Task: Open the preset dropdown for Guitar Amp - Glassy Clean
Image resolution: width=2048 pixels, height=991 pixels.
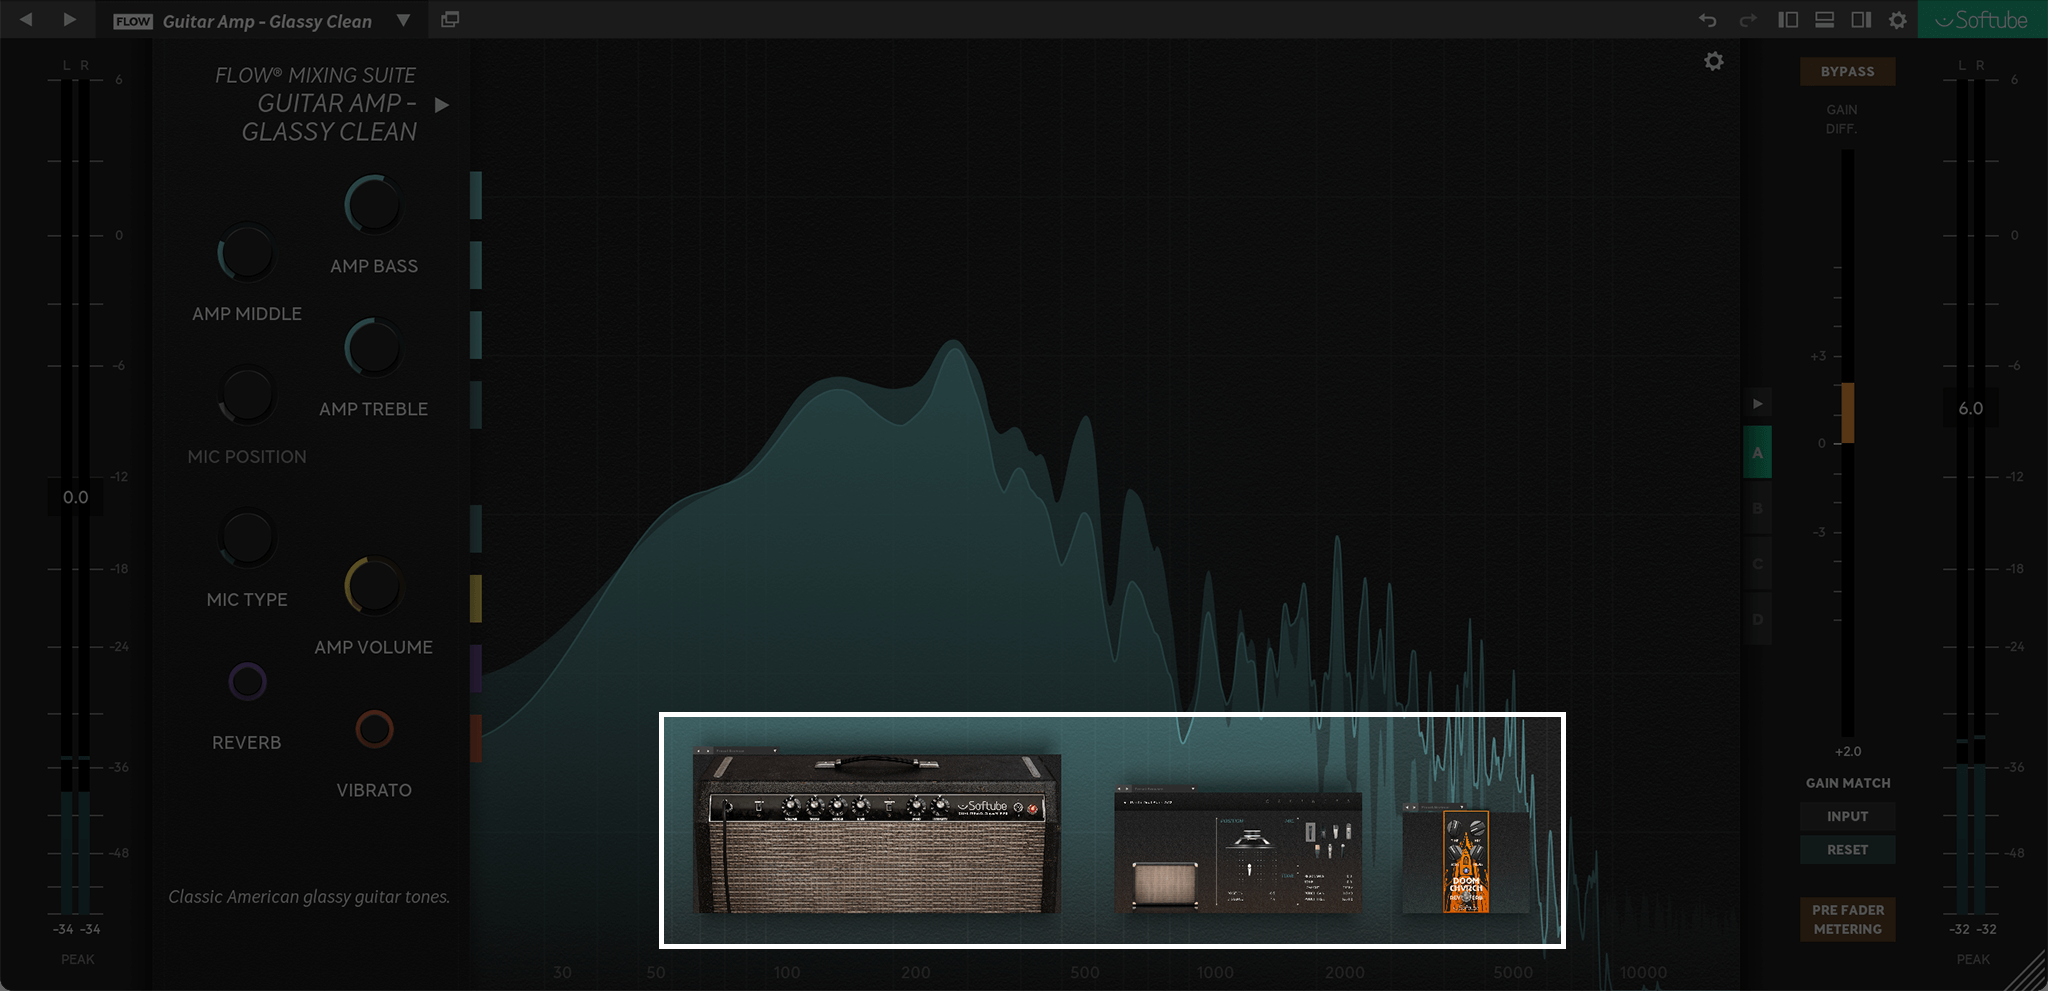Action: 403,20
